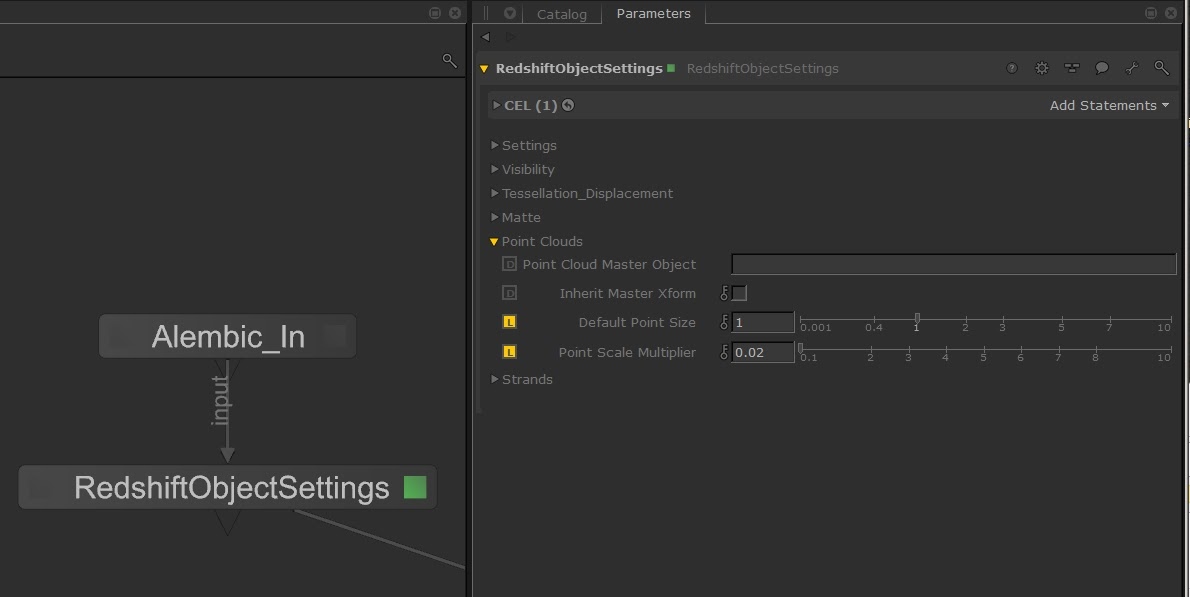Open the node comment speech bubble
Image resolution: width=1190 pixels, height=597 pixels.
tap(1102, 69)
